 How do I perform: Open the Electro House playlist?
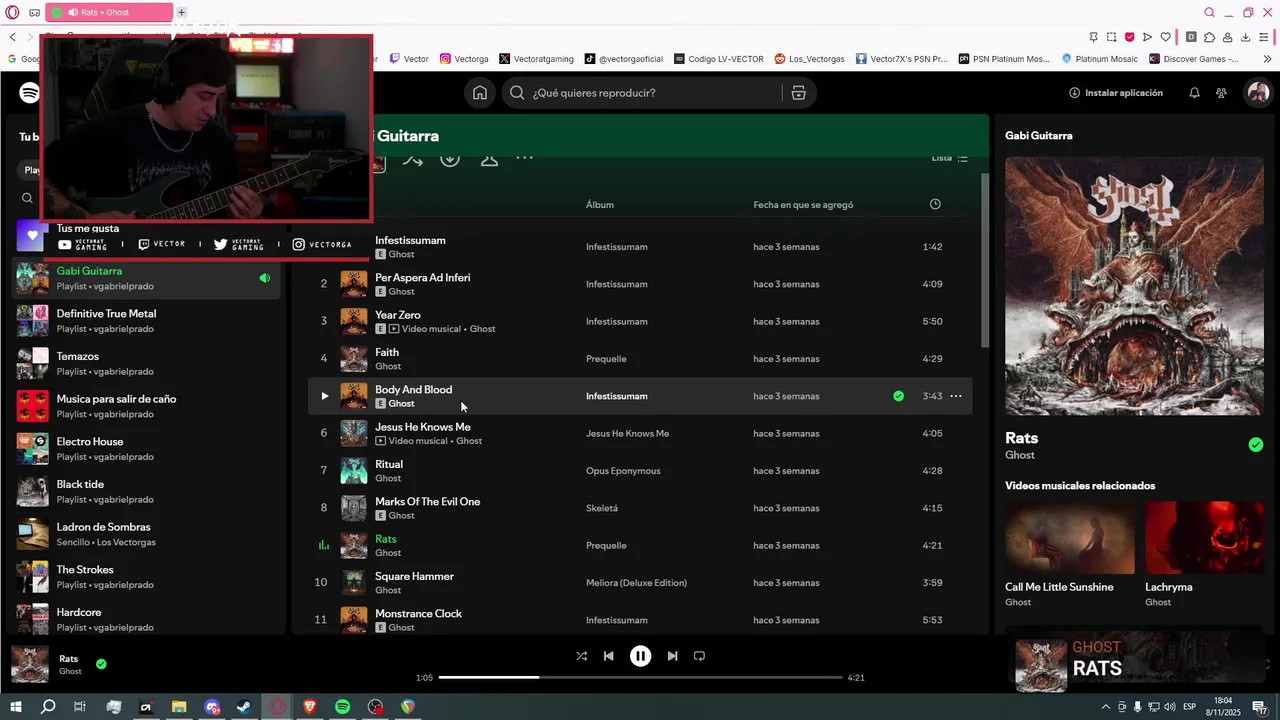(146, 449)
